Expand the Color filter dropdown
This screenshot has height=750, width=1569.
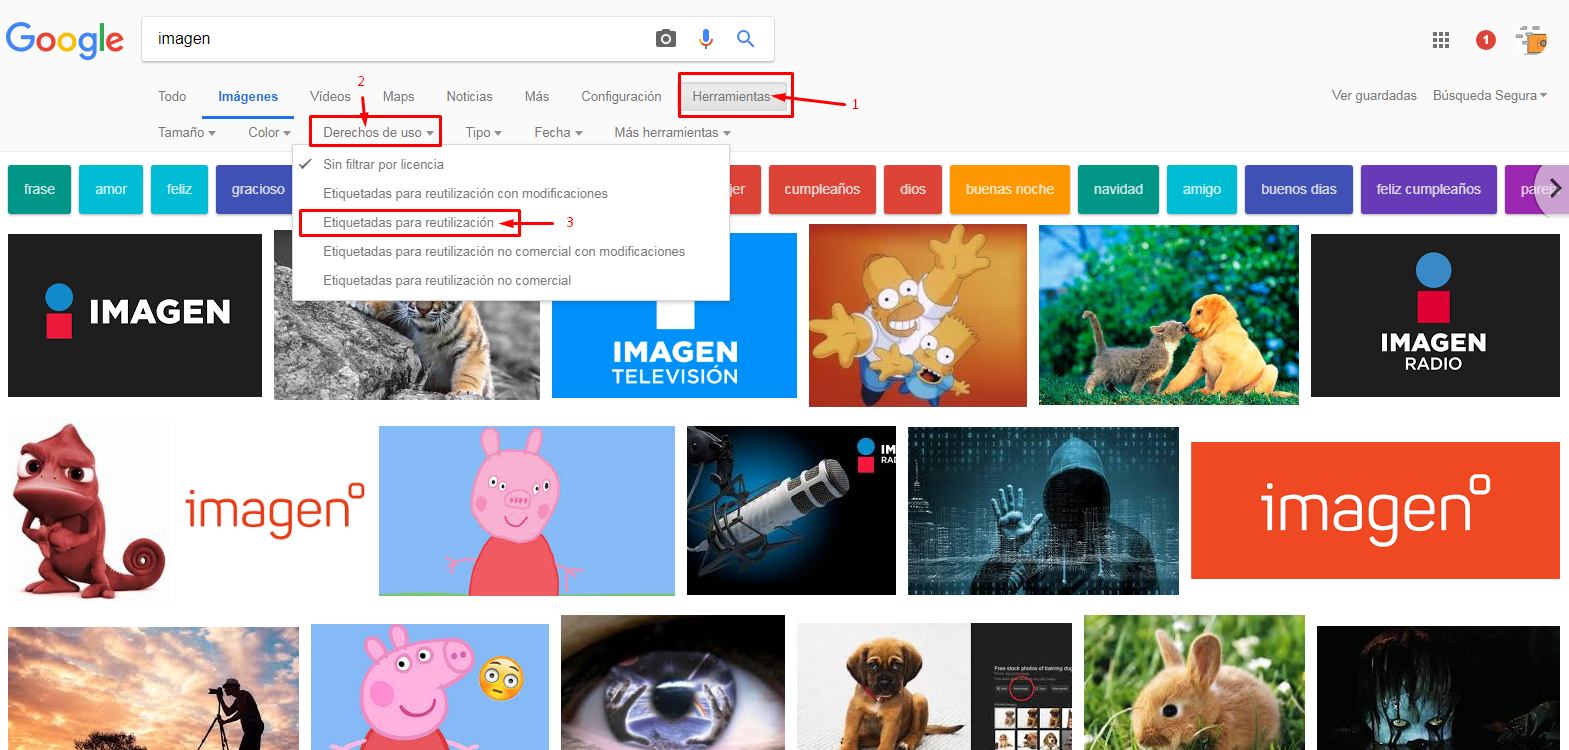click(270, 132)
